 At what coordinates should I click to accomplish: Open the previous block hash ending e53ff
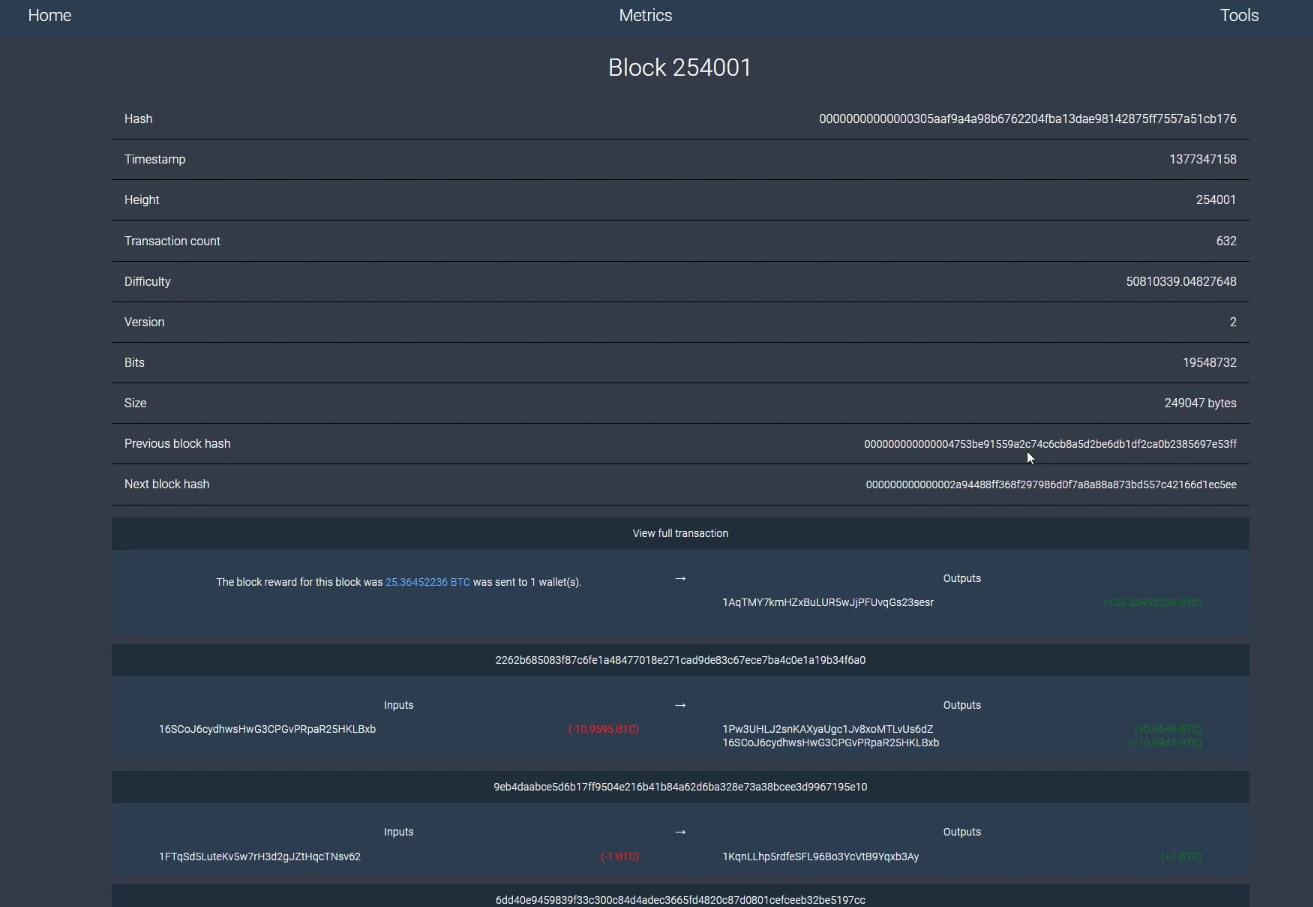(x=1050, y=444)
